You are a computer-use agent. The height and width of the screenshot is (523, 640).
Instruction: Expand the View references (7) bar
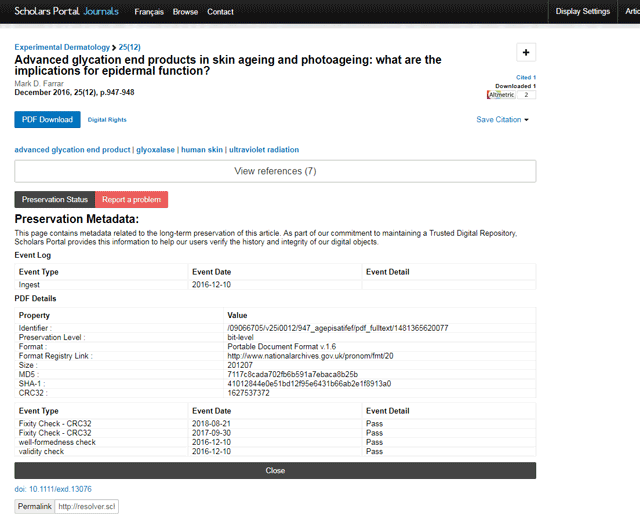click(275, 171)
